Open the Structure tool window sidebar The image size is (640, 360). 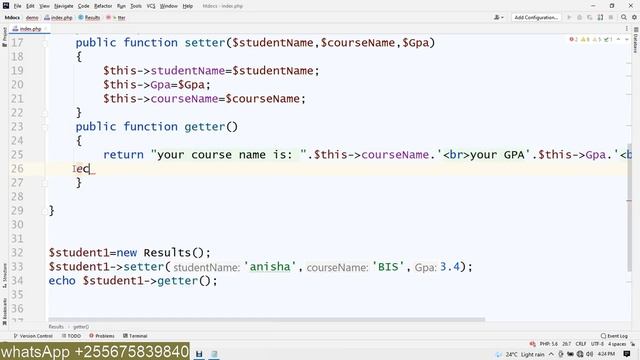(4, 276)
